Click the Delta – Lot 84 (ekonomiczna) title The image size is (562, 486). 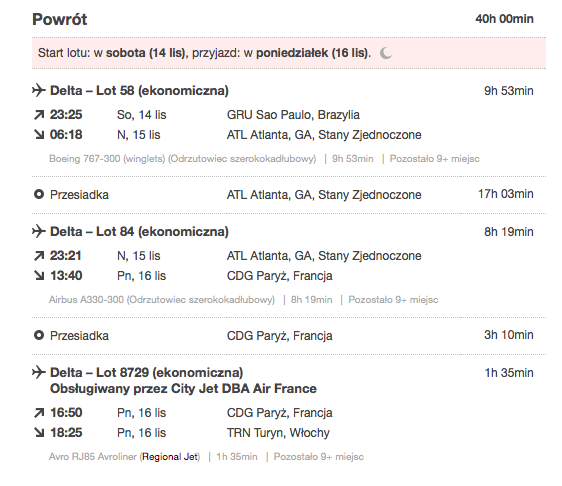139,232
